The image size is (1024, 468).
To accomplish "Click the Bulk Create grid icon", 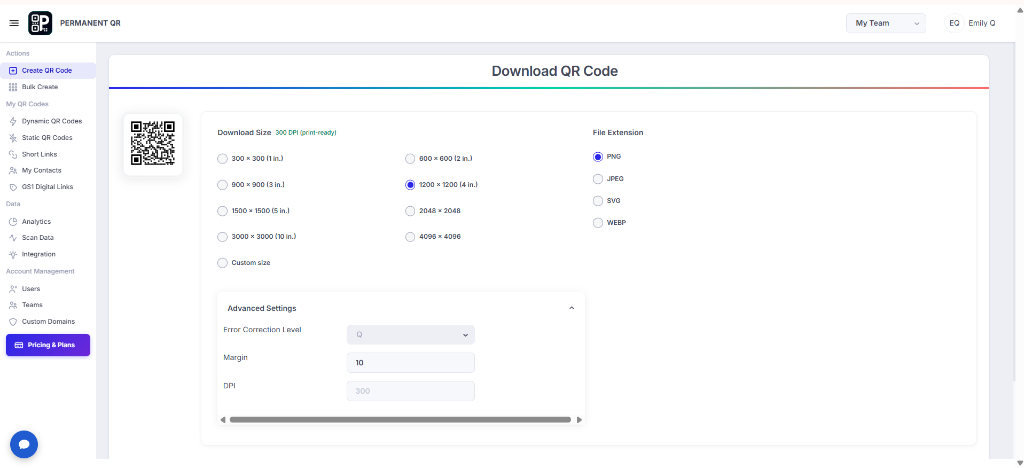I will (x=13, y=87).
